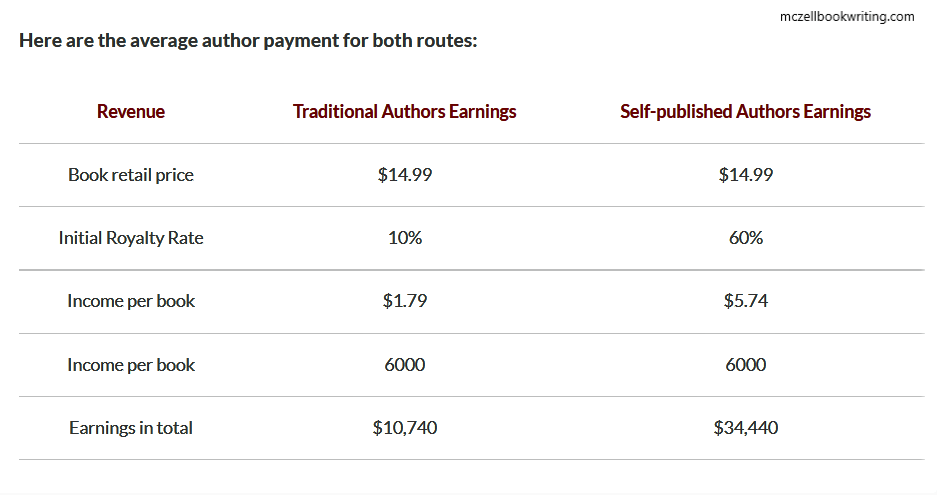Click the first Income per book label
The height and width of the screenshot is (495, 937).
coord(131,301)
